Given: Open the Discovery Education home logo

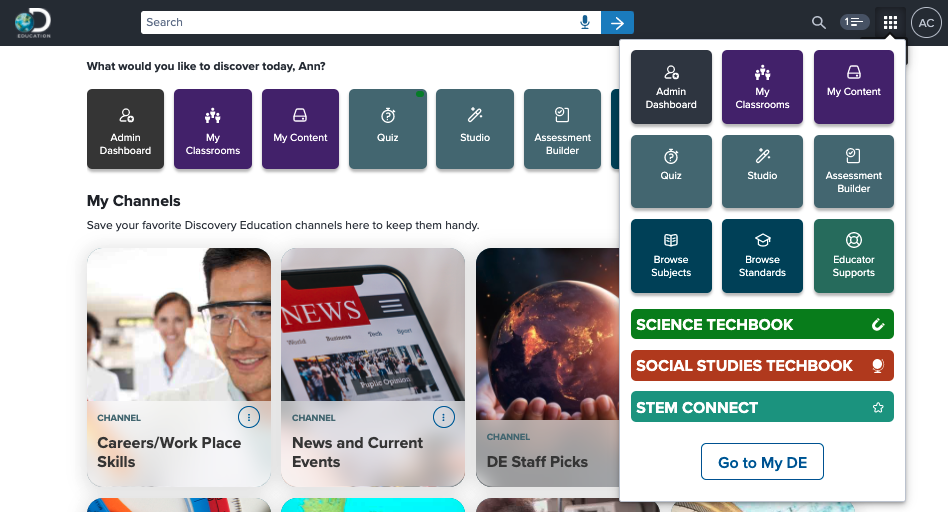Looking at the screenshot, I should tap(33, 23).
